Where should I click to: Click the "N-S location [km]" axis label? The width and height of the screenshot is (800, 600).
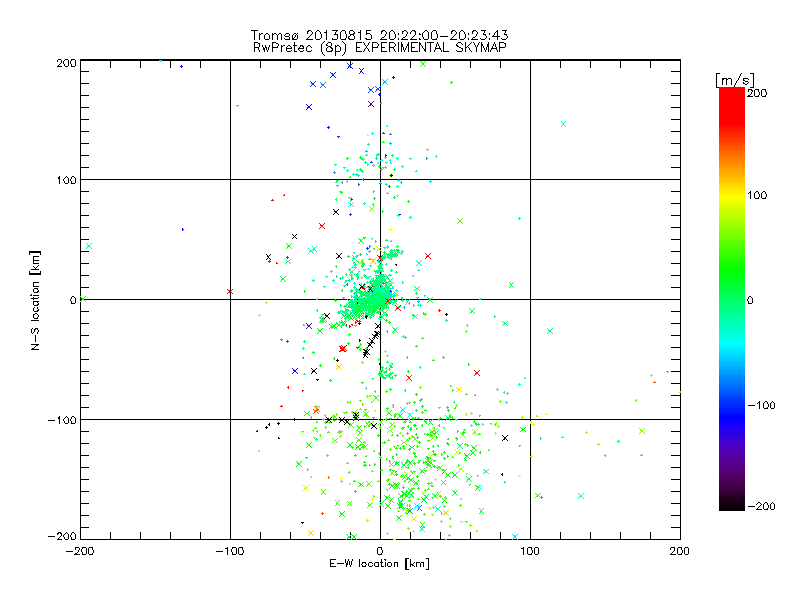coord(35,300)
